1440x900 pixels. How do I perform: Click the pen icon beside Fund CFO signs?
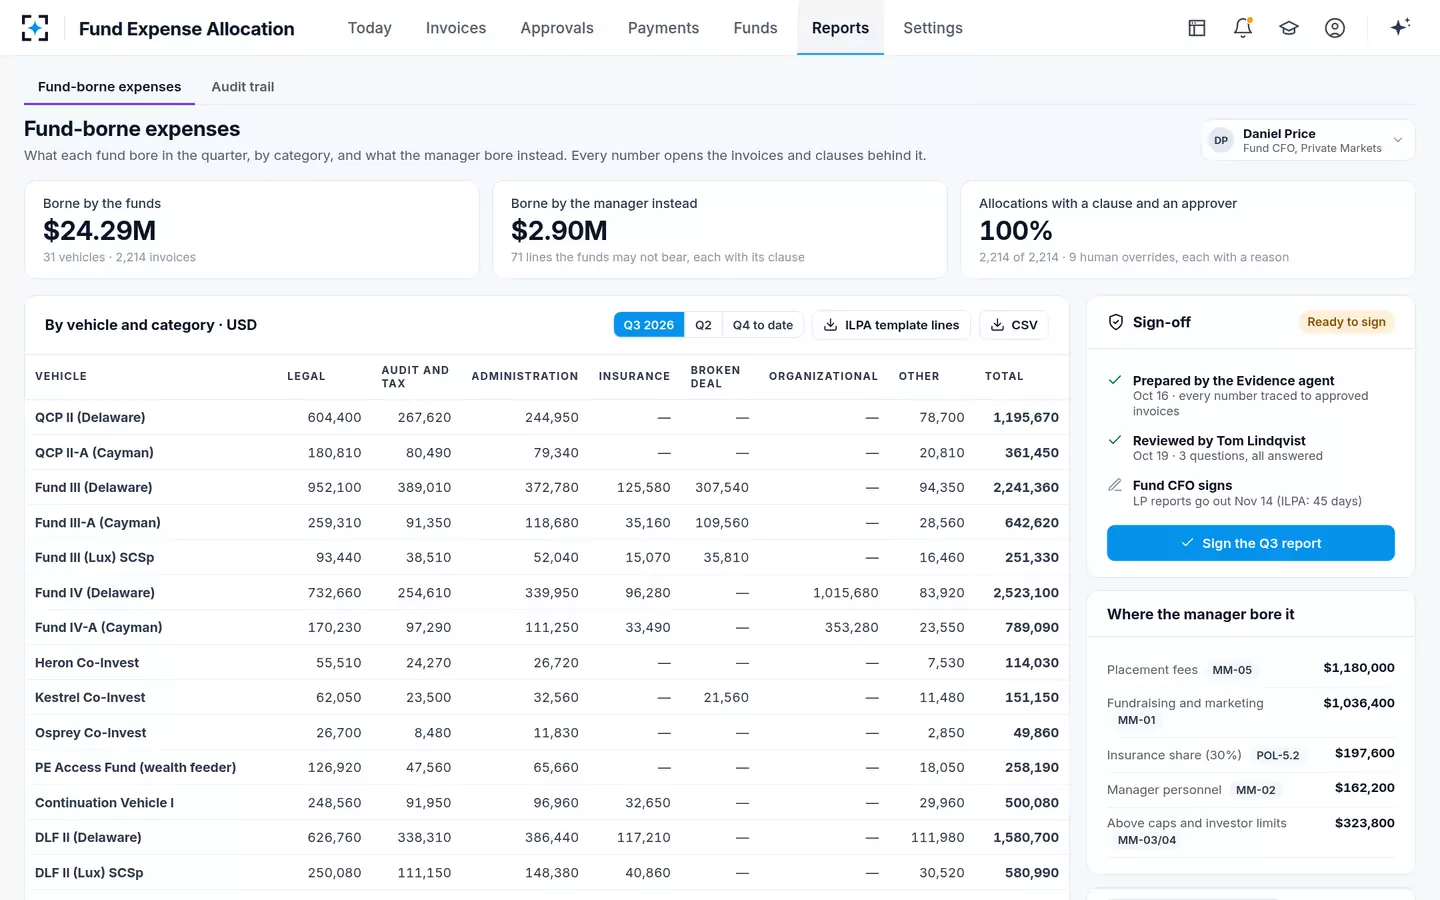point(1115,485)
